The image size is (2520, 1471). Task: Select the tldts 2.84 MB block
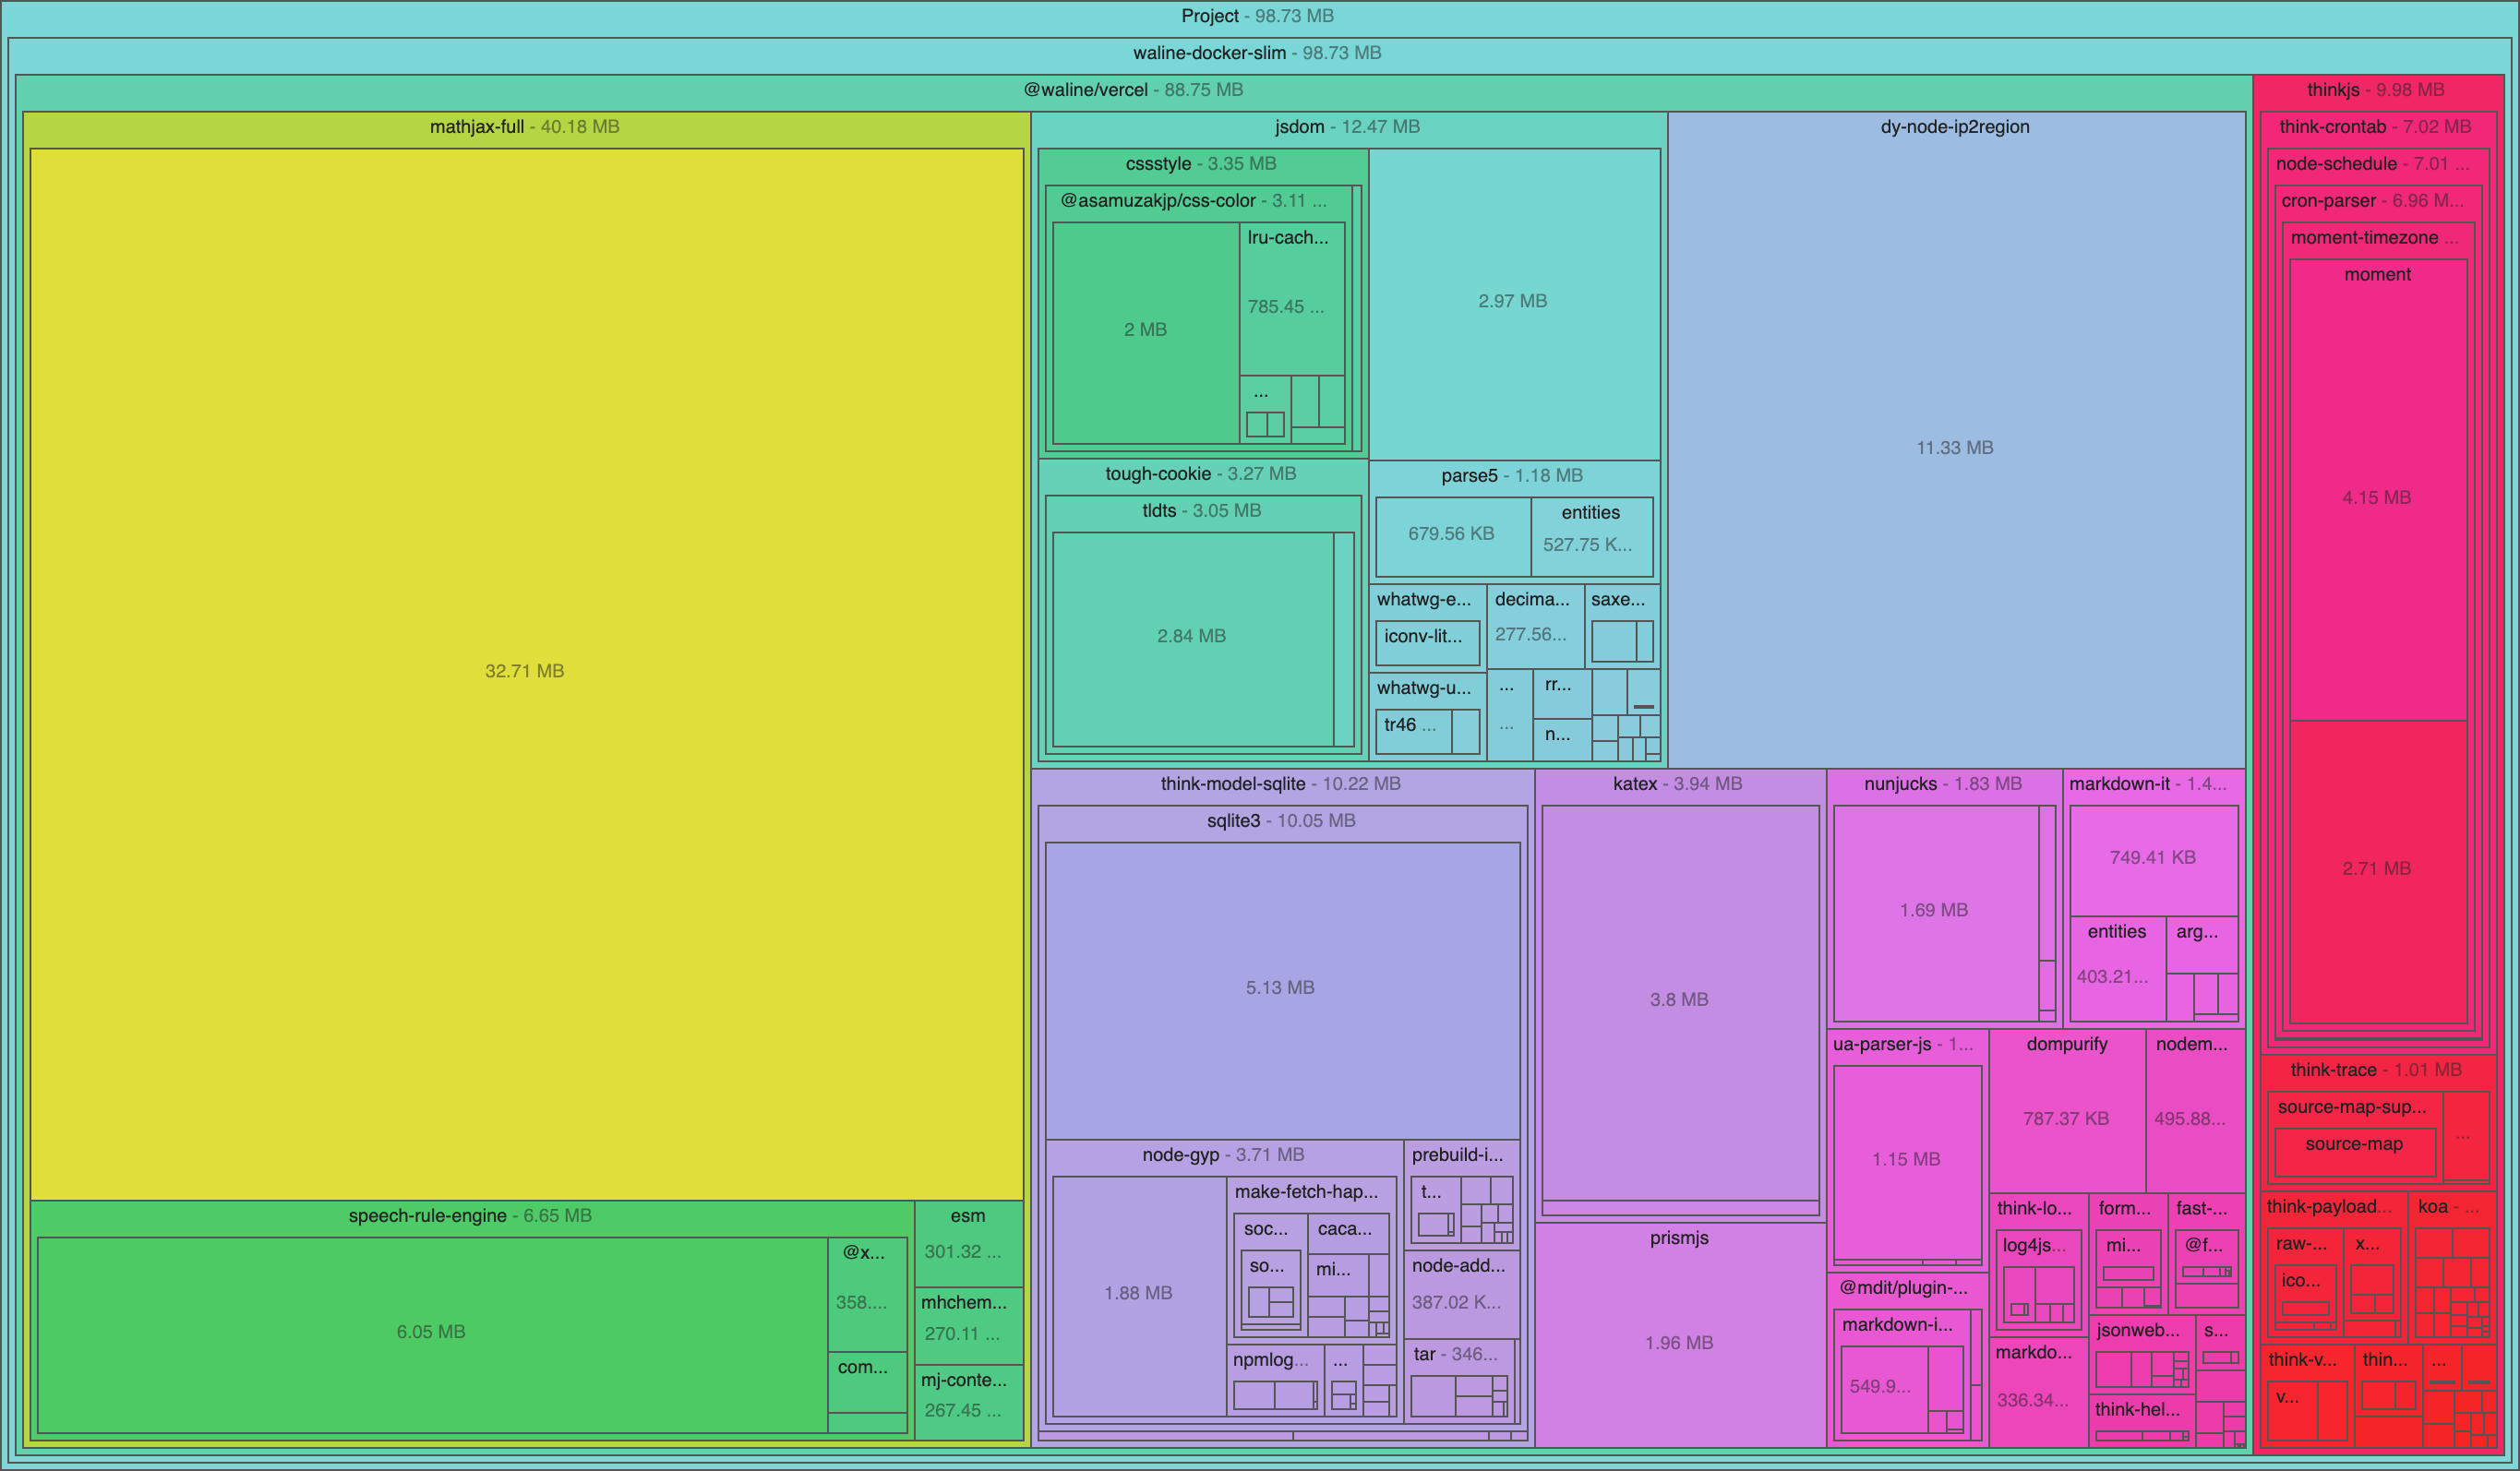coord(1191,636)
